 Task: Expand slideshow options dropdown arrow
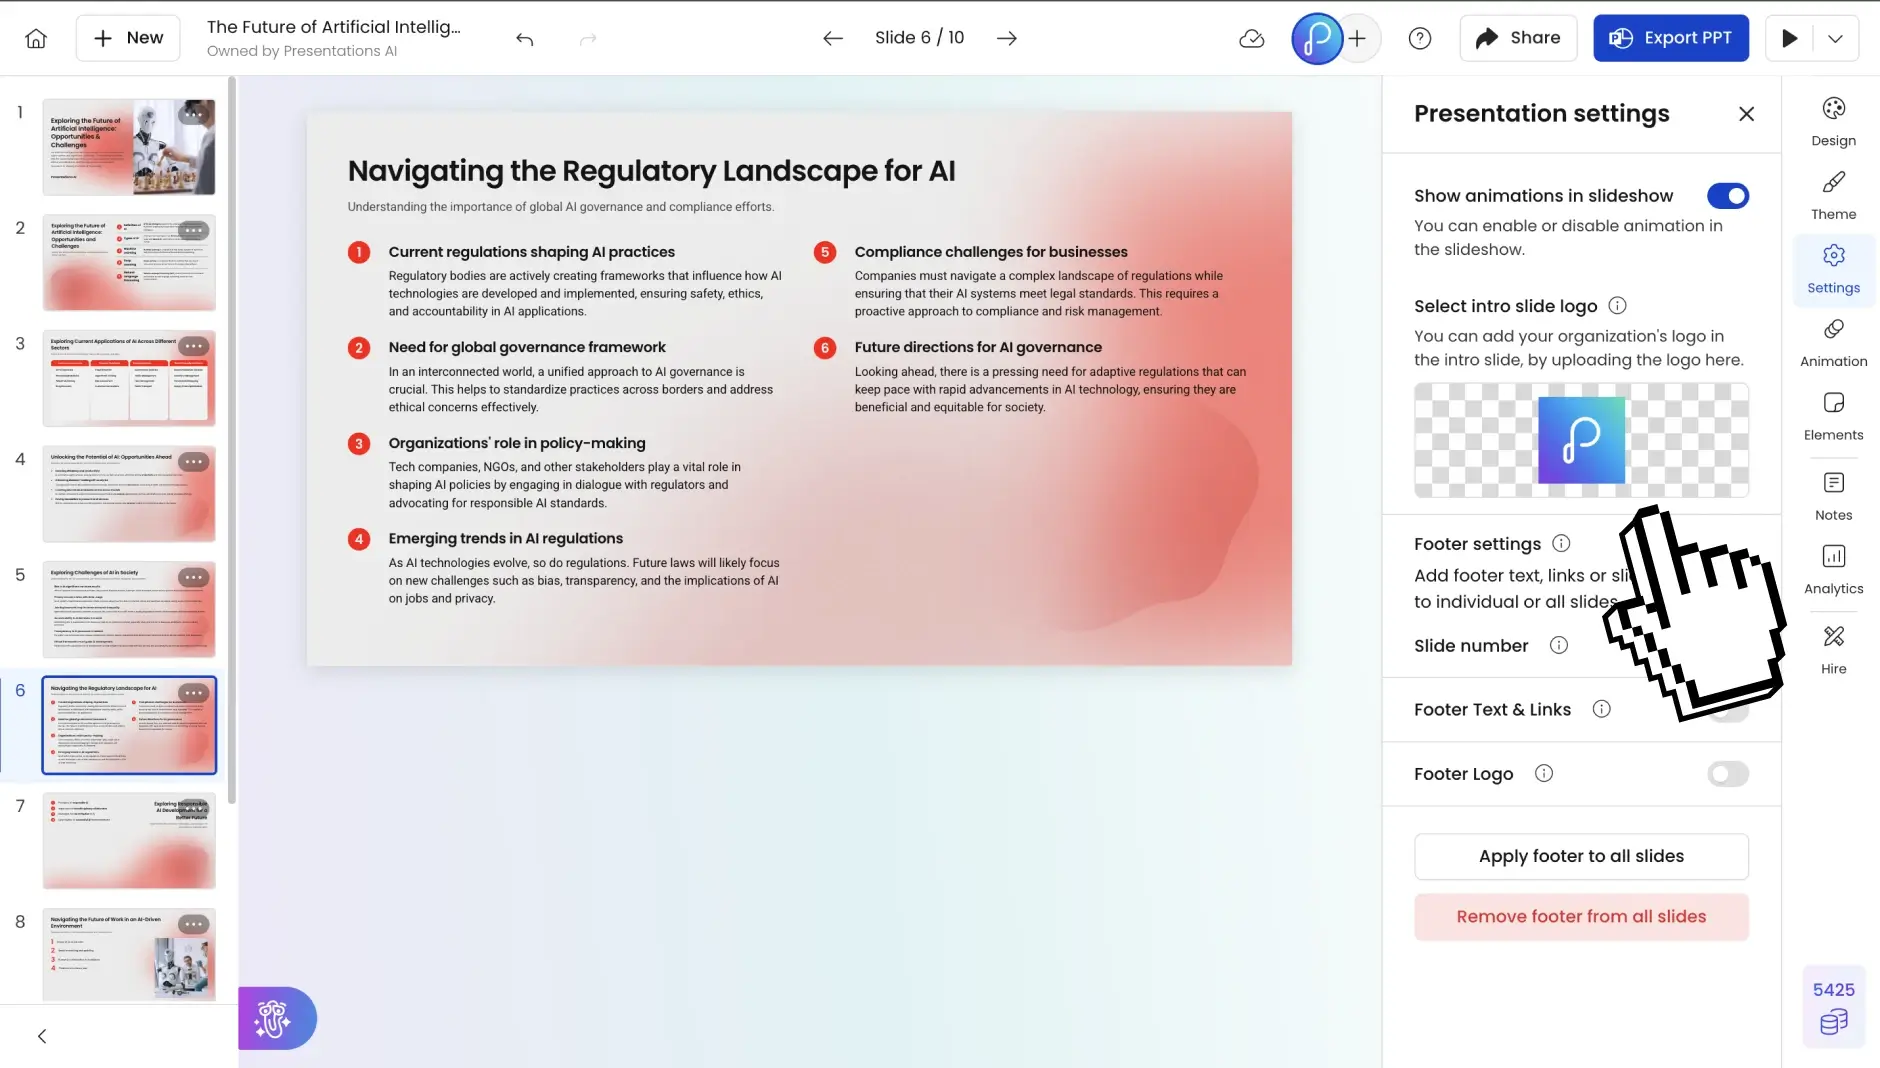(x=1835, y=38)
